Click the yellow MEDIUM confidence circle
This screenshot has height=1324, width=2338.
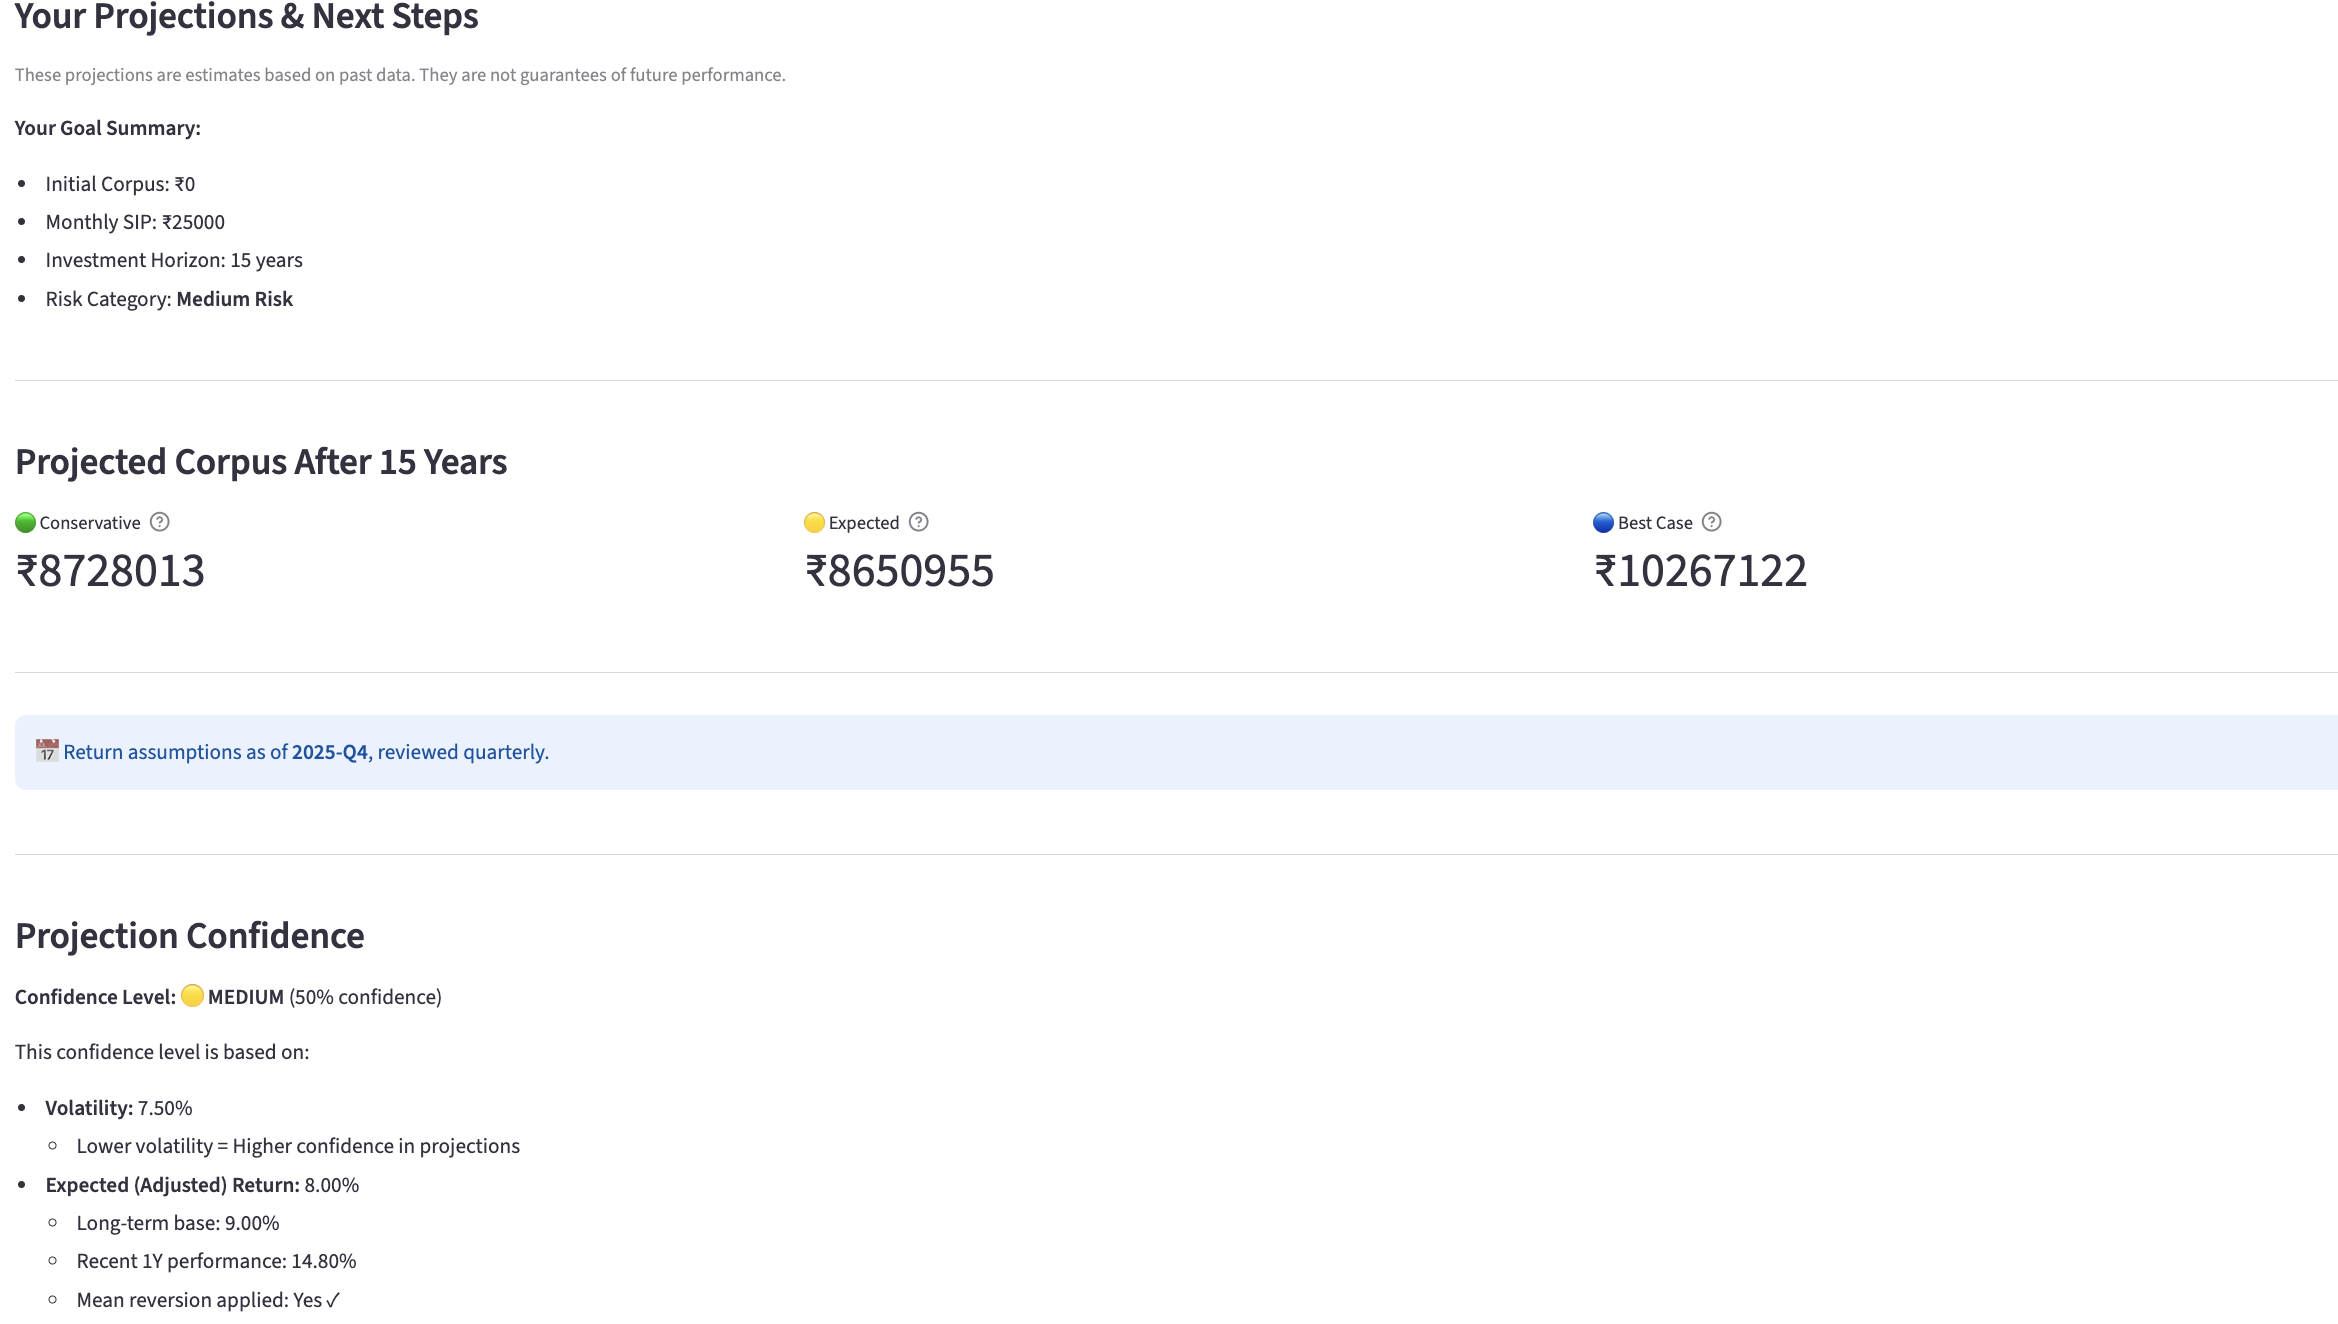(x=193, y=996)
